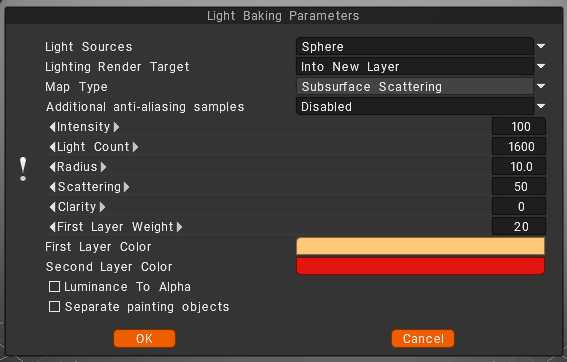This screenshot has height=362, width=567.
Task: Decrease Light Count using the left arrow
Action: tap(52, 147)
